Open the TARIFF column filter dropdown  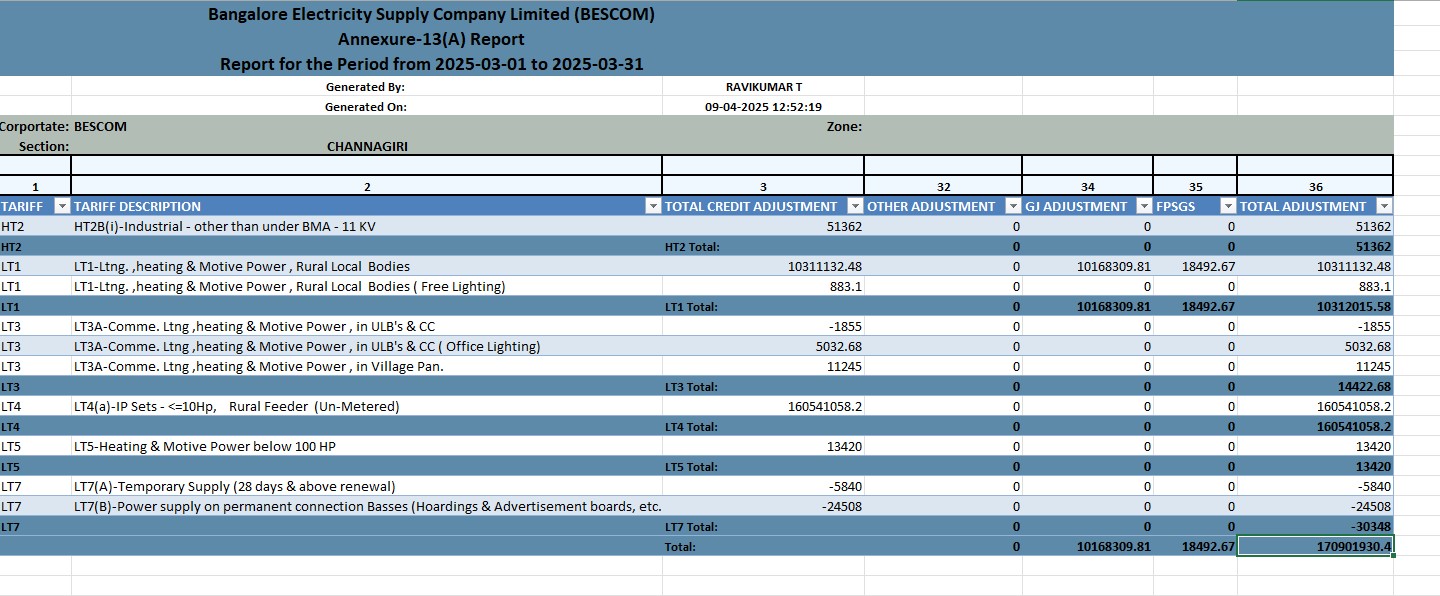click(x=62, y=206)
